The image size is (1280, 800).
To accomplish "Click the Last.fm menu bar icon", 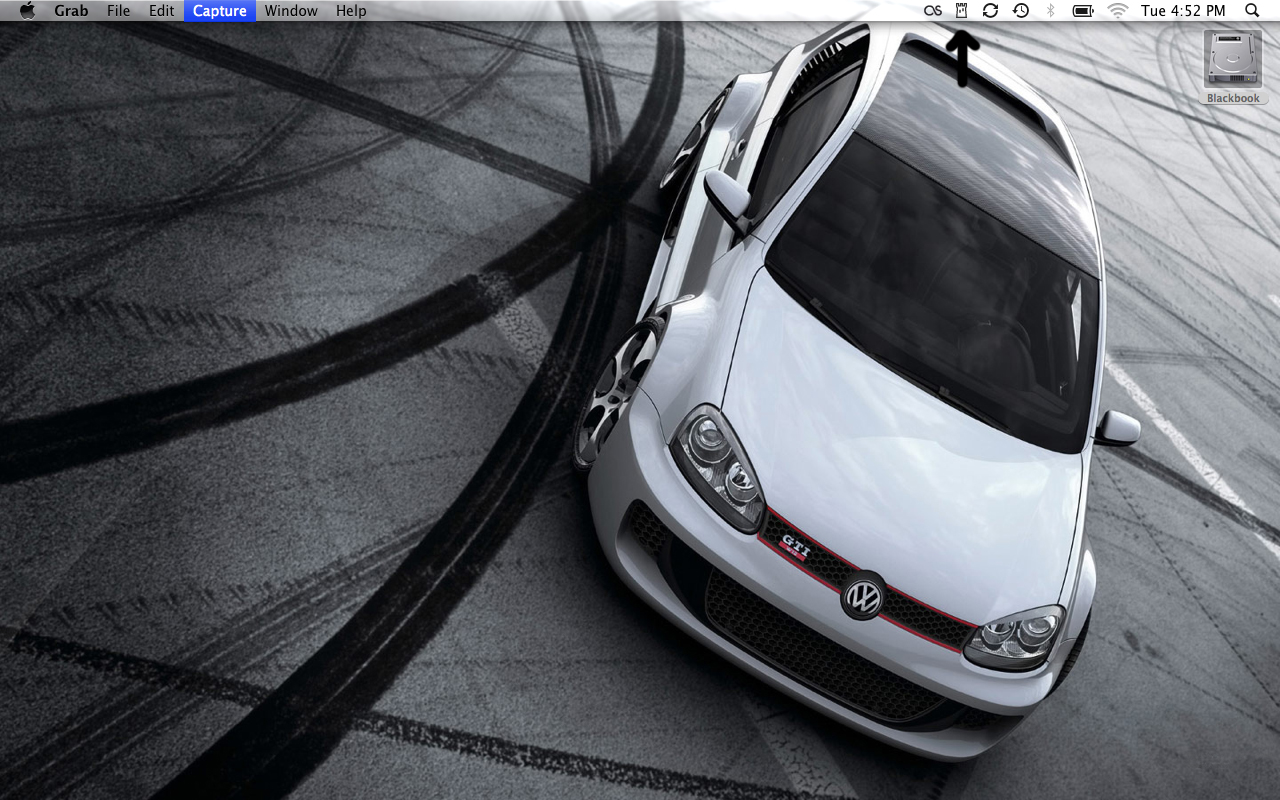I will pos(933,11).
